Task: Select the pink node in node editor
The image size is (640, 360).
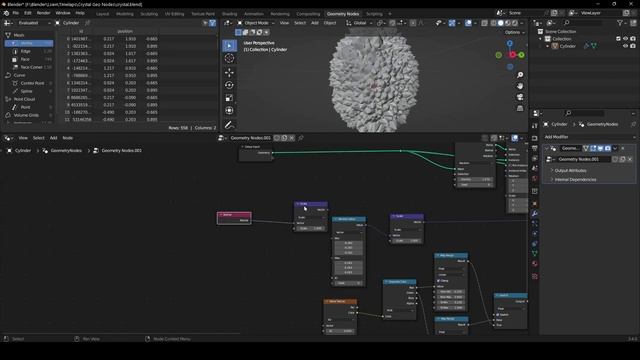Action: [x=234, y=218]
